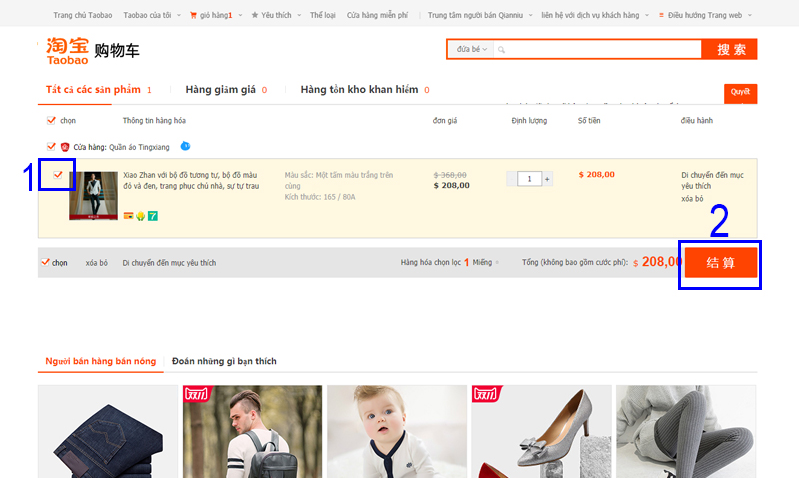Viewport: 799px width, 478px height.
Task: Click the product color text 'Màu sắc'
Action: (x=339, y=180)
